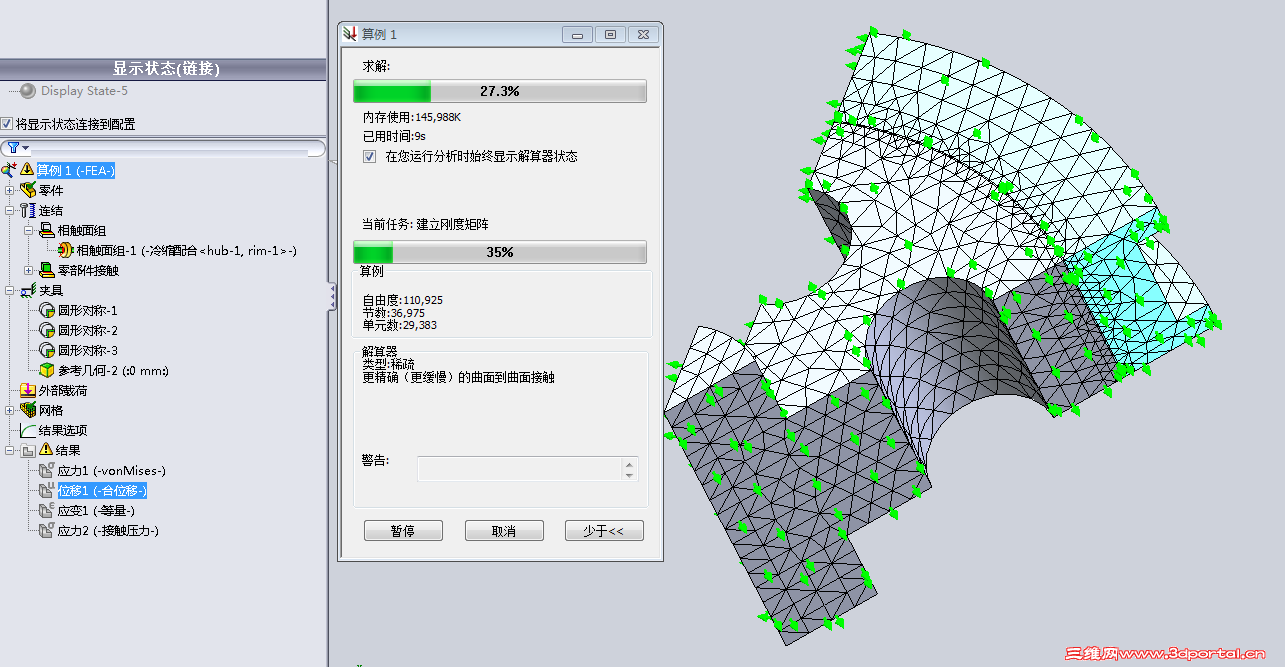Click the 显示状态(链接) panel header
The height and width of the screenshot is (667, 1285).
[x=165, y=69]
